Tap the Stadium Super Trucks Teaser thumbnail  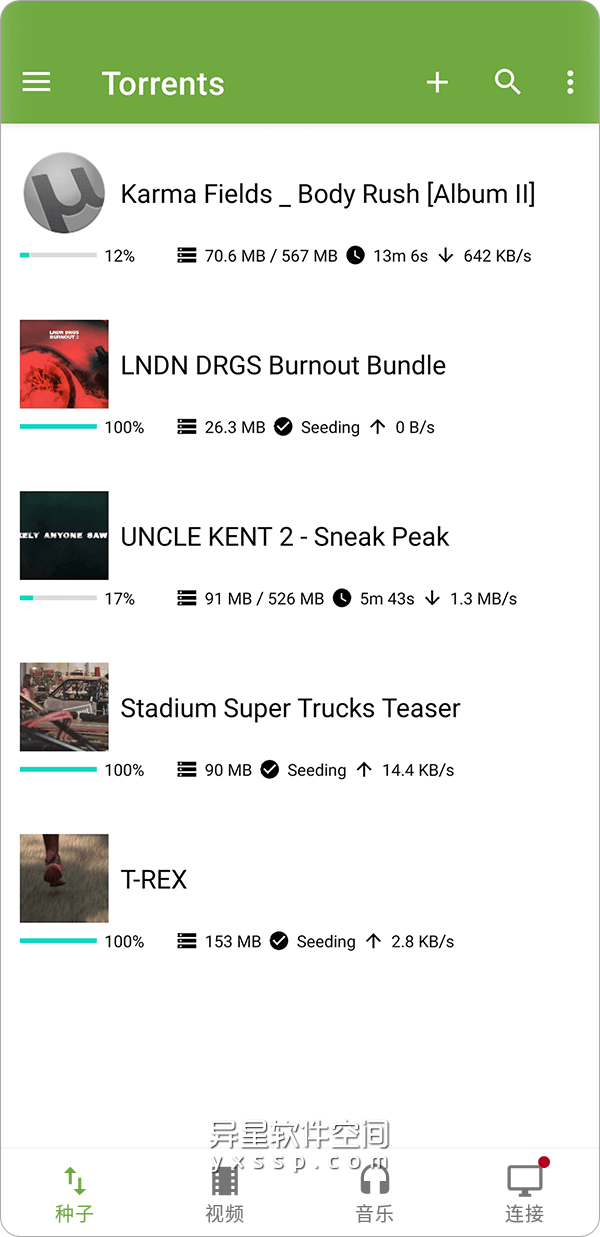pos(64,706)
